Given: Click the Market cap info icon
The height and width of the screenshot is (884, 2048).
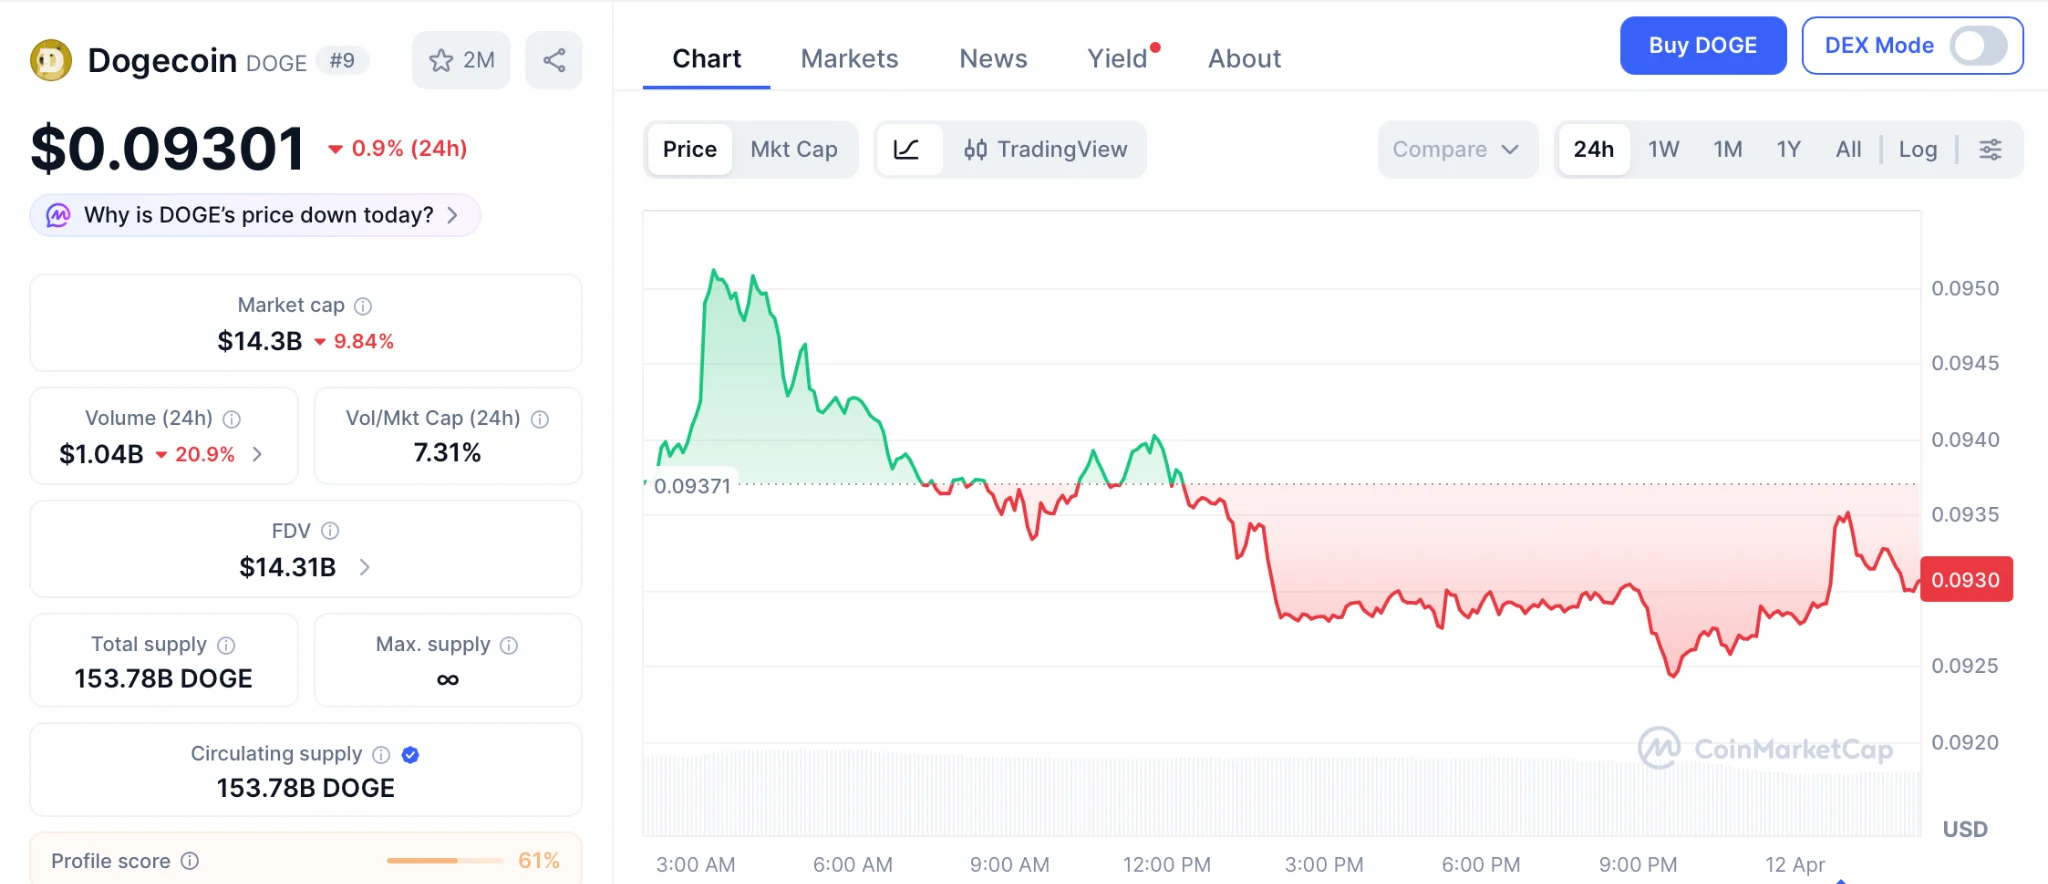Looking at the screenshot, I should click(x=362, y=305).
